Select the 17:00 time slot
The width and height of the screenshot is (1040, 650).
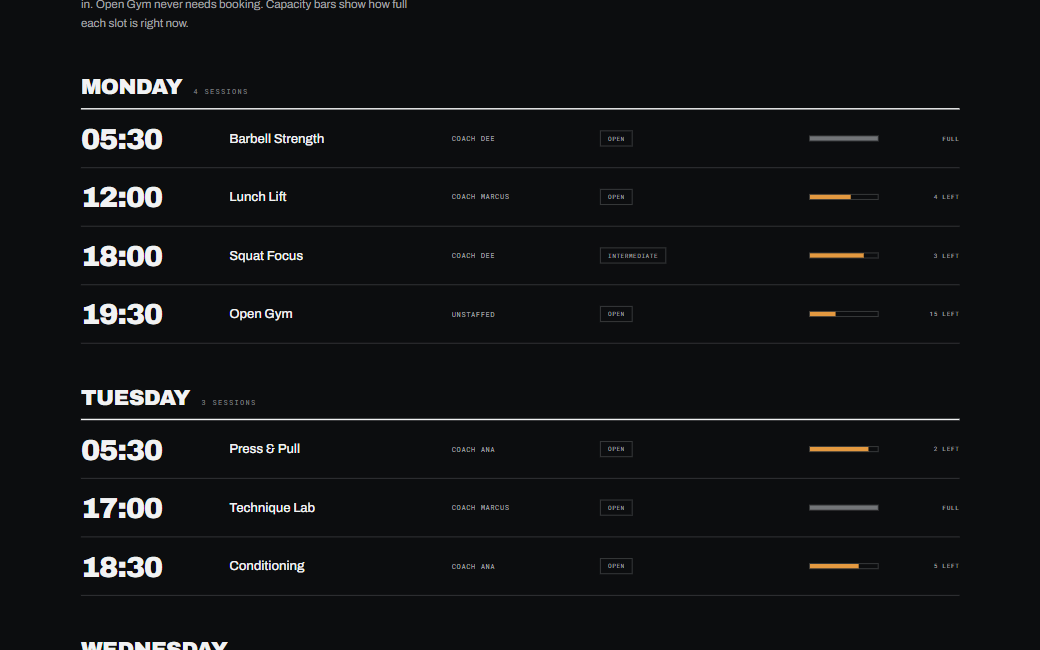122,508
